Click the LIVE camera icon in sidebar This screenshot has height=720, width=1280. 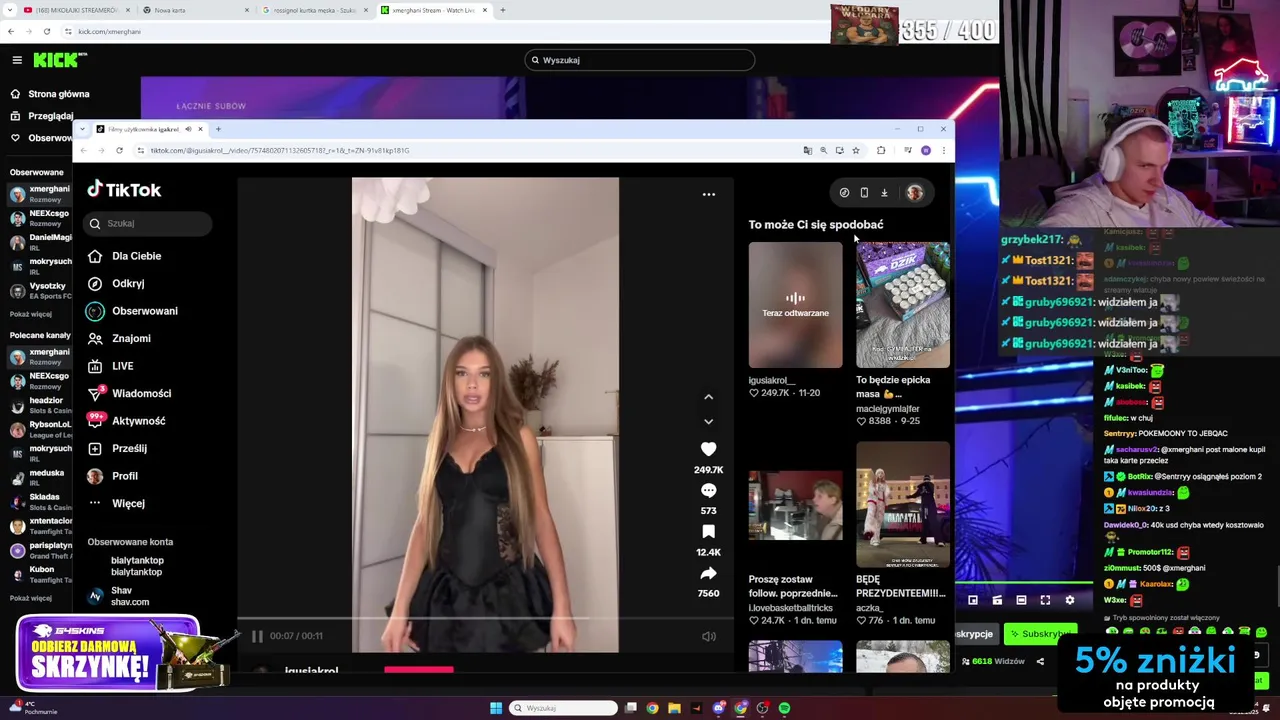[95, 366]
